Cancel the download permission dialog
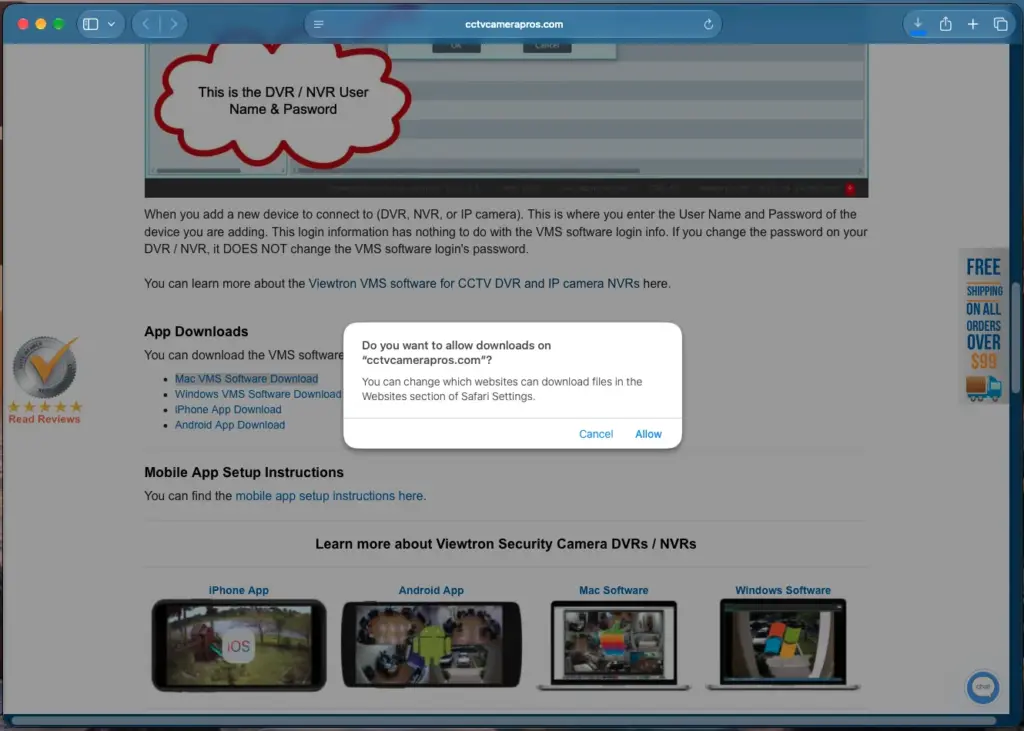The height and width of the screenshot is (731, 1024). (x=596, y=434)
